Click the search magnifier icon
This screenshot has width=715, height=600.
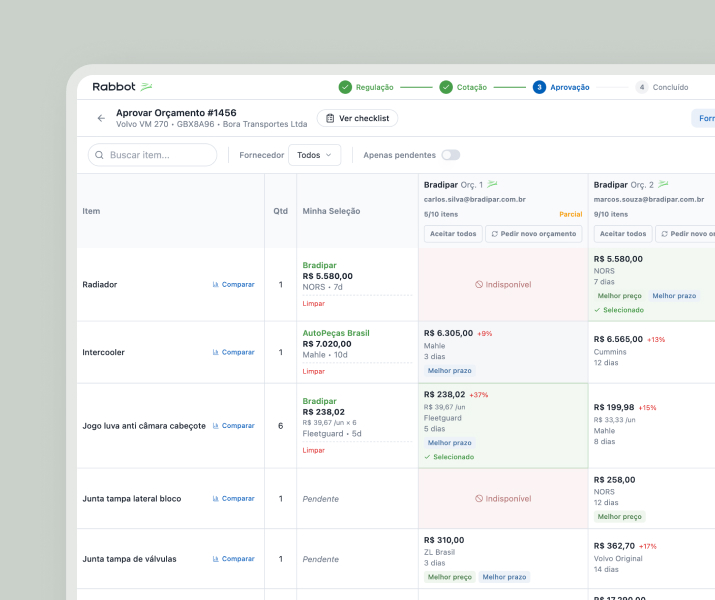pos(99,155)
